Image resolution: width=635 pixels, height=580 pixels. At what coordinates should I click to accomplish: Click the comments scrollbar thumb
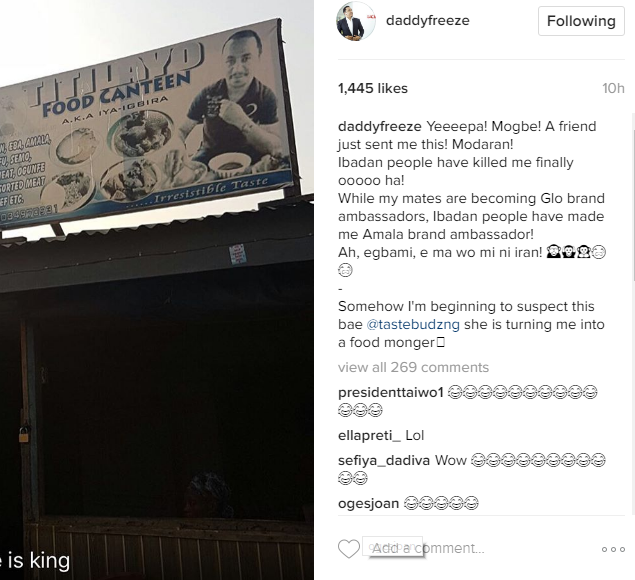coord(633,205)
